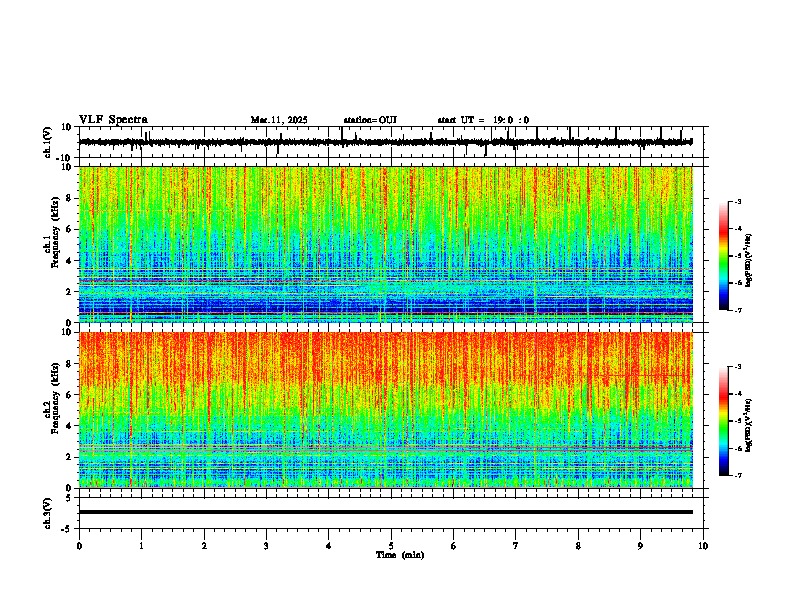Click the "-7" tick on ch.2 colorbar
The height and width of the screenshot is (612, 792).
738,476
